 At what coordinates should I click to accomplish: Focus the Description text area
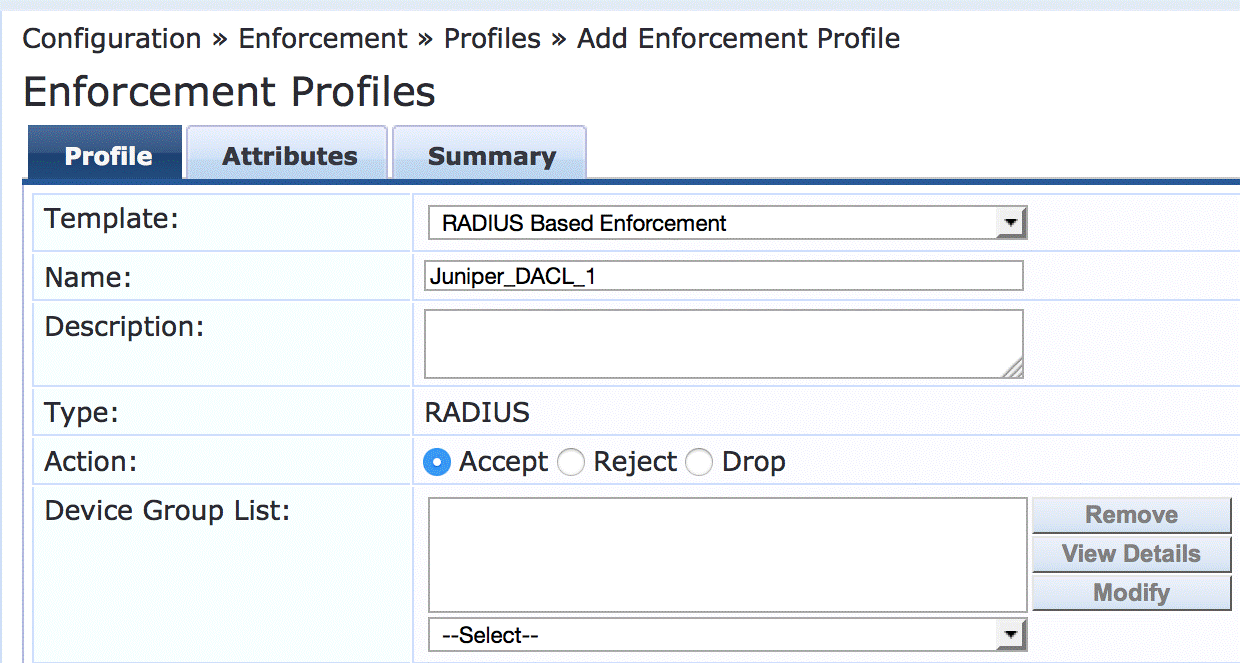click(723, 343)
